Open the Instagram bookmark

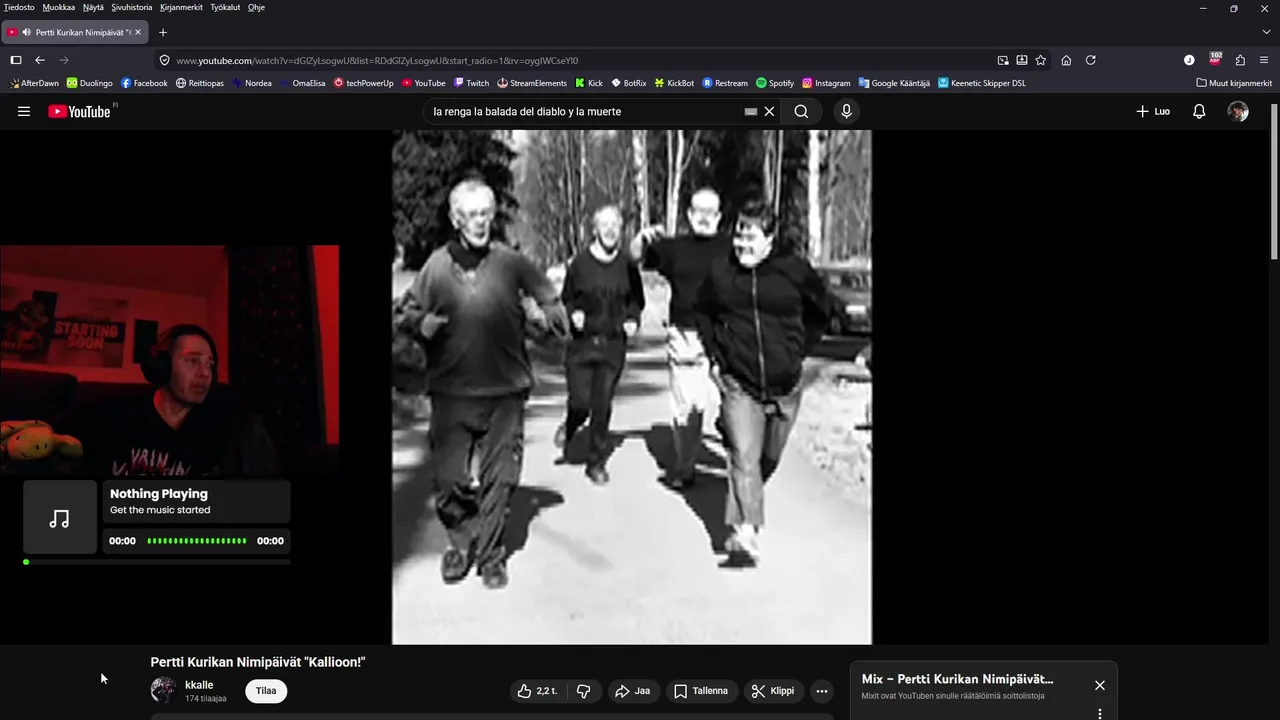click(x=826, y=83)
